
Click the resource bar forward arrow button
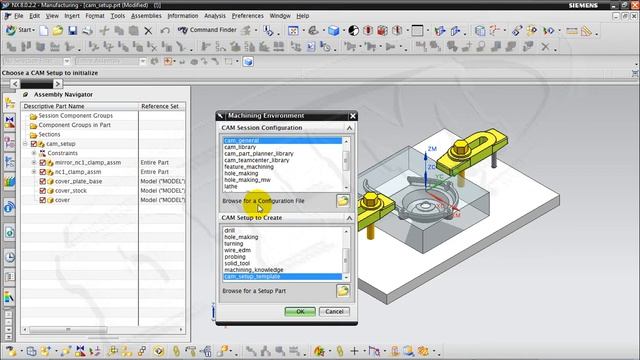[58, 84]
